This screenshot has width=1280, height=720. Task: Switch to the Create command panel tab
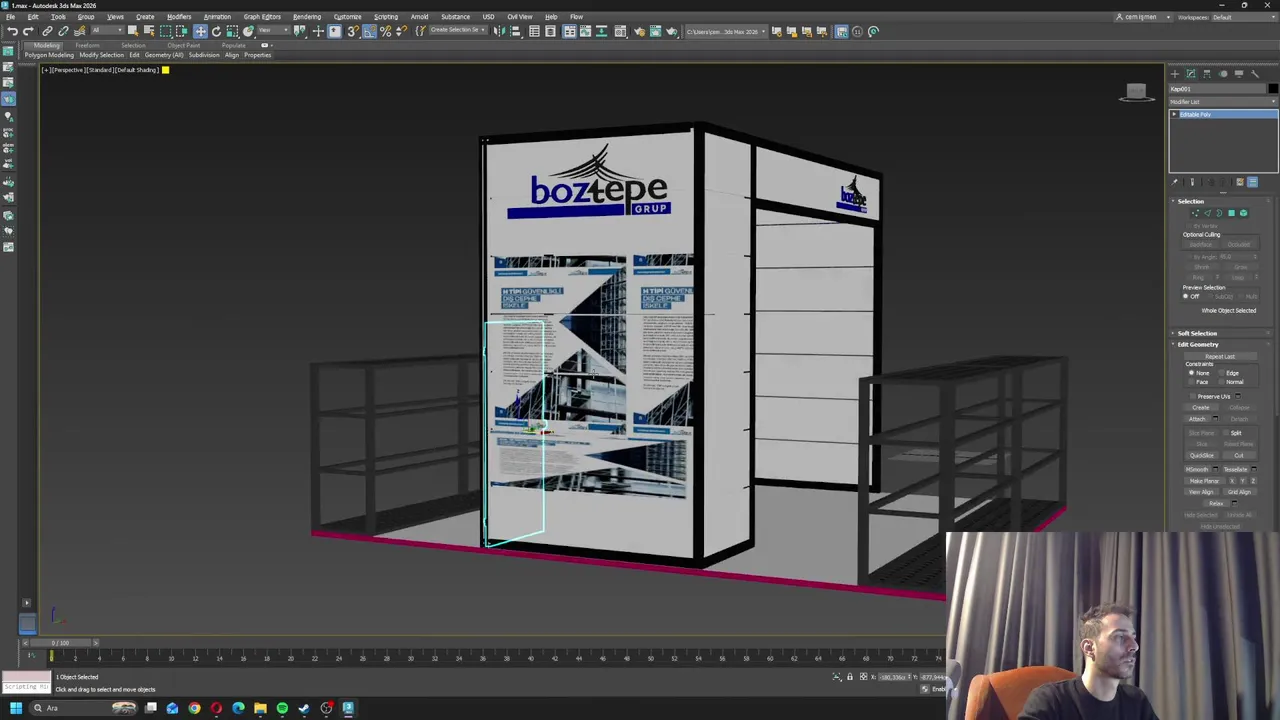click(1175, 74)
